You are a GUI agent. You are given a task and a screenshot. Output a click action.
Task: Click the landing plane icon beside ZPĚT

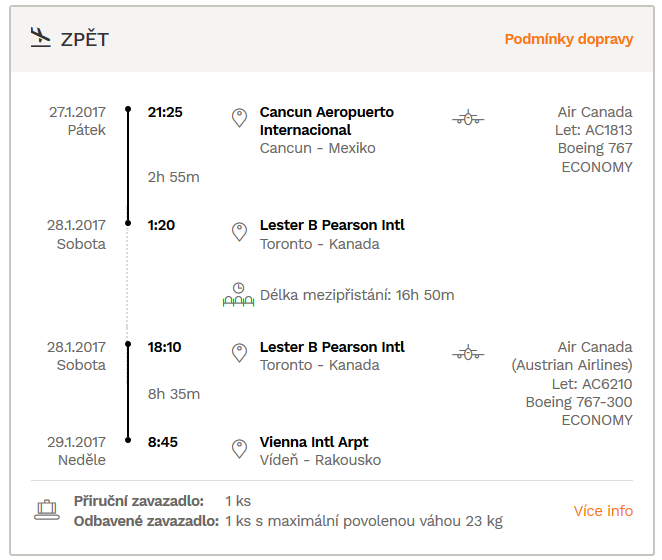[41, 37]
